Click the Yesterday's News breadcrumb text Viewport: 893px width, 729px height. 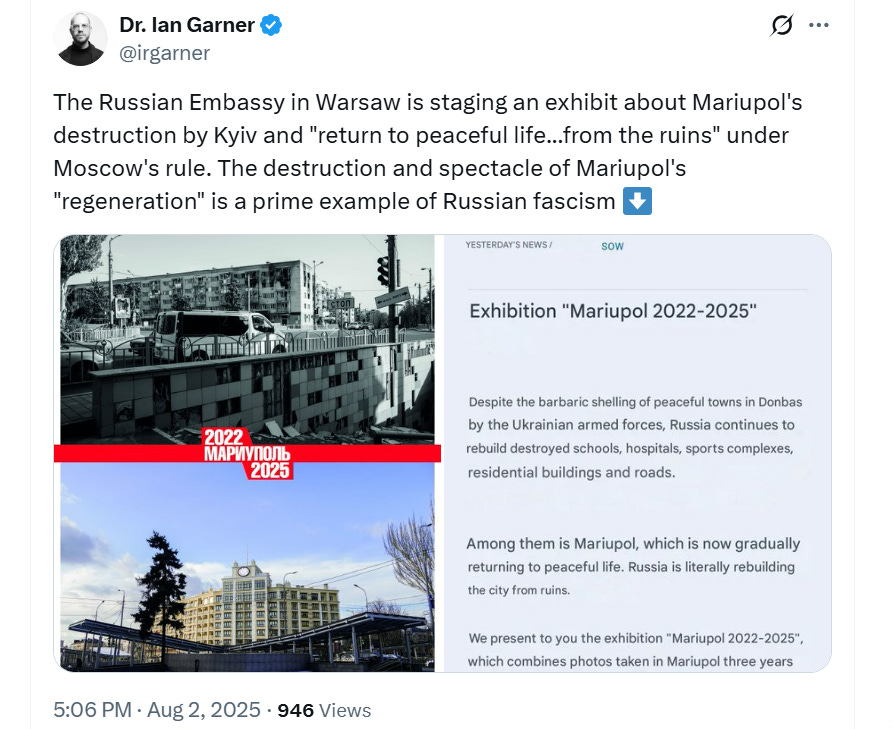pos(508,245)
